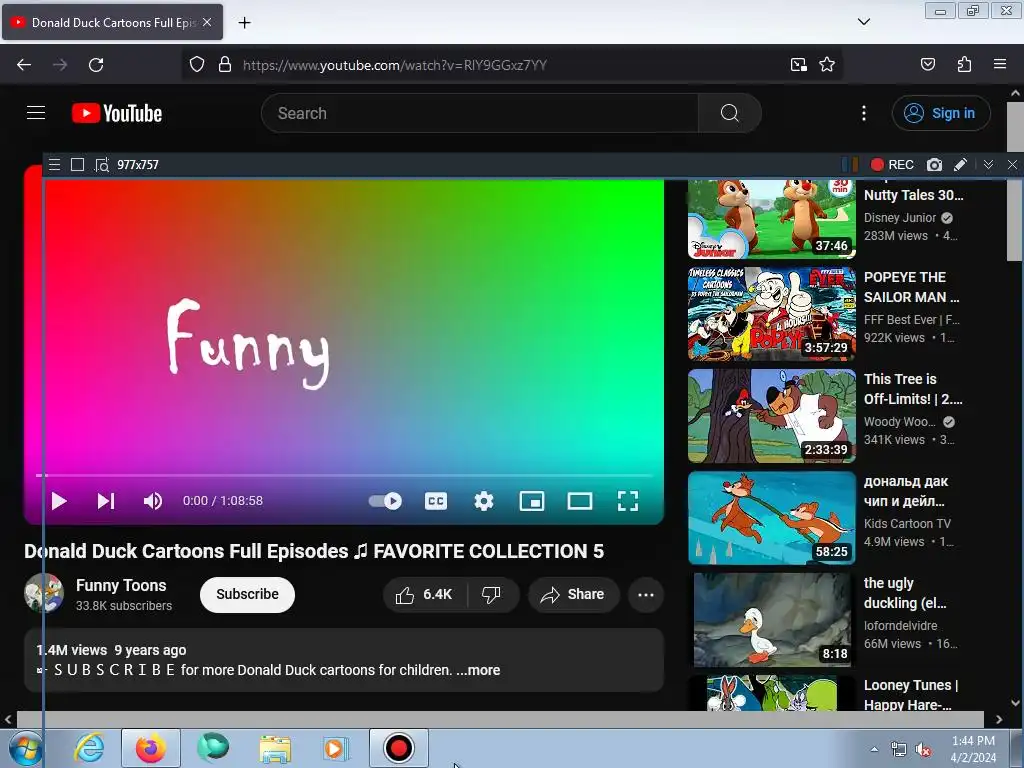
Task: Open the recorder toolbar menu icon
Action: (54, 165)
